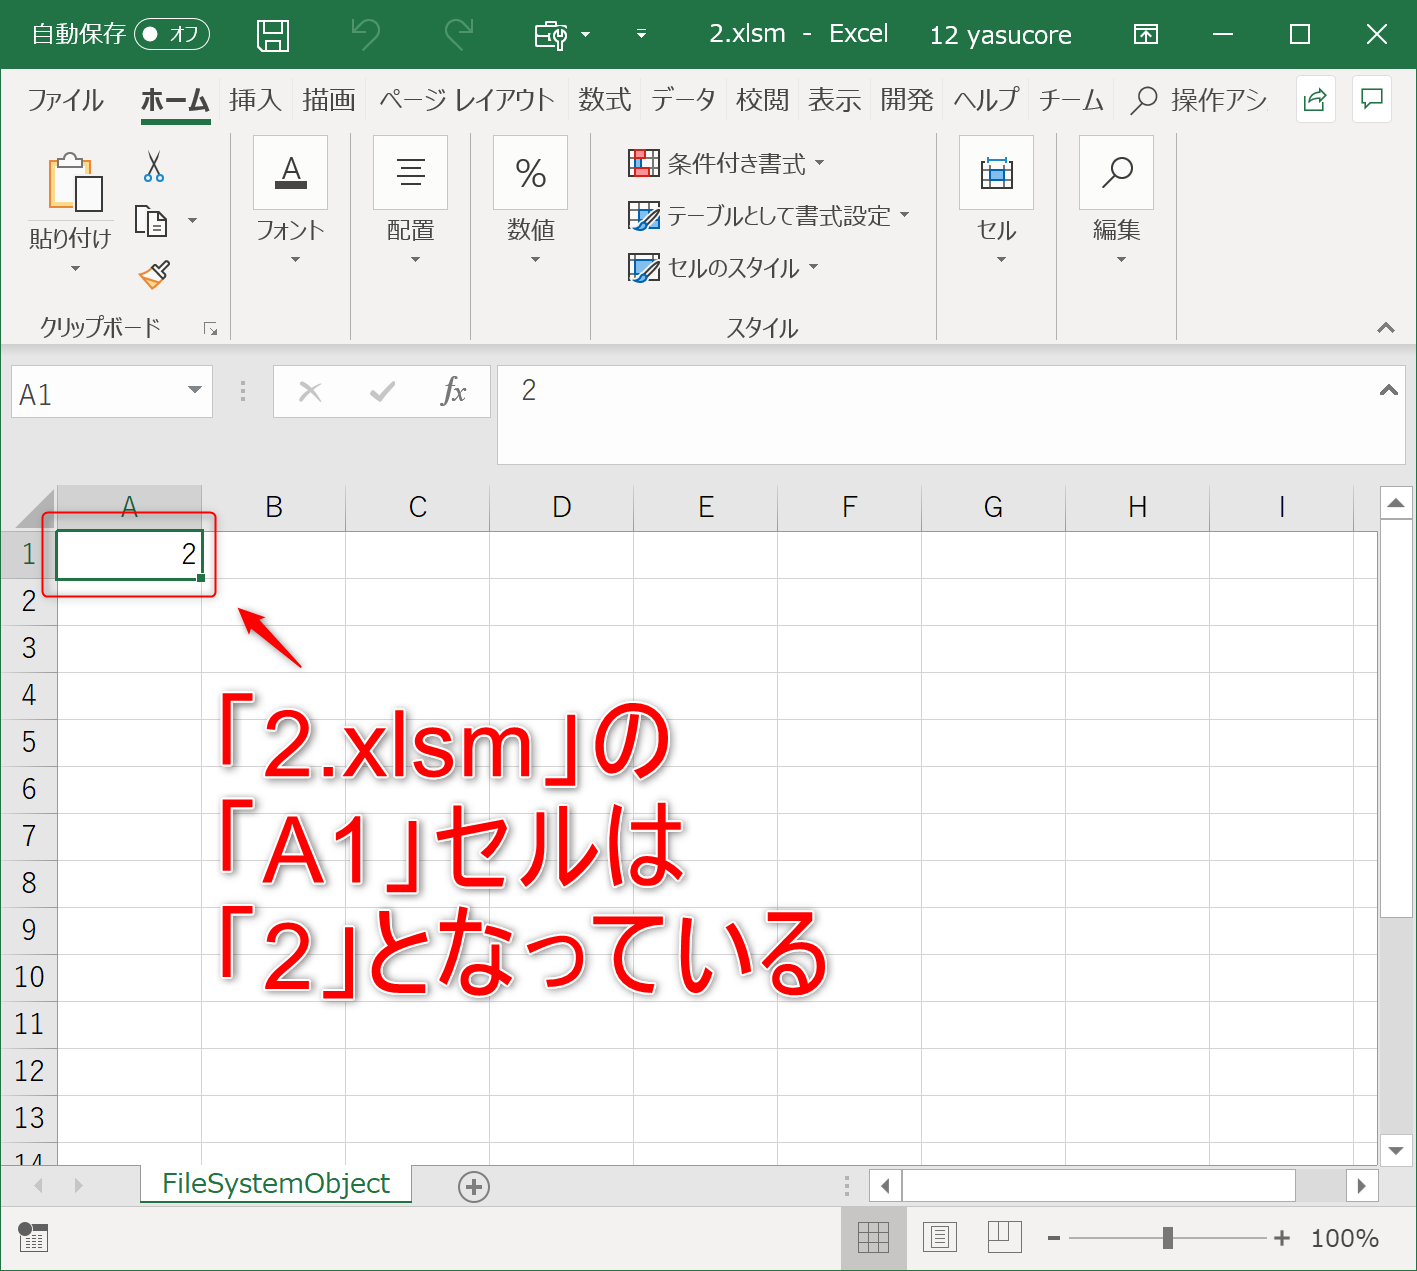Open the クリップボード dialog launcher

tap(210, 328)
